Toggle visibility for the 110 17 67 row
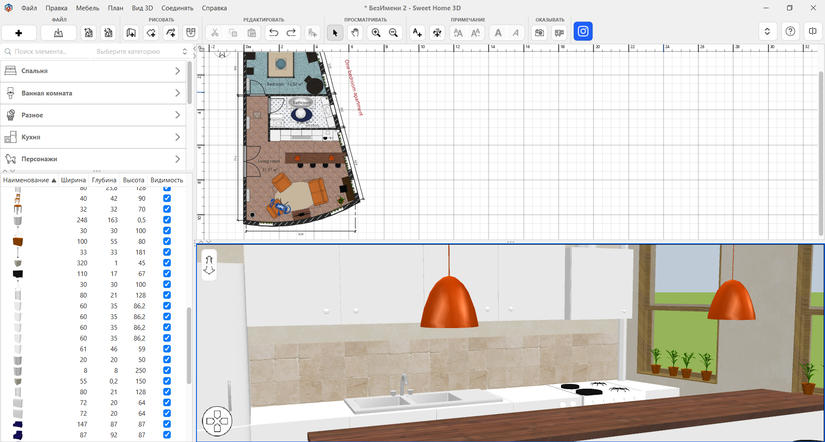Viewport: 825px width, 442px height. coord(167,274)
